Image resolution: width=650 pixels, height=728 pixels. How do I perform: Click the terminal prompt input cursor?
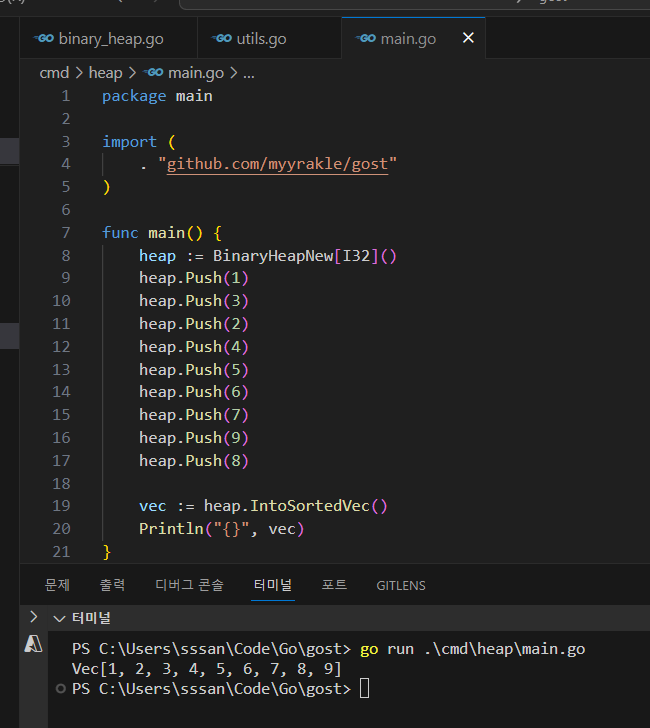coord(364,689)
